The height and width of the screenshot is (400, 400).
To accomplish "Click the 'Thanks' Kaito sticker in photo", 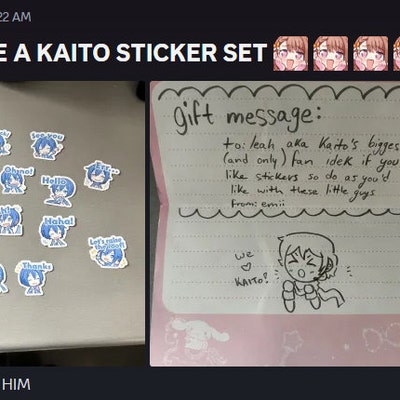I will click(34, 278).
